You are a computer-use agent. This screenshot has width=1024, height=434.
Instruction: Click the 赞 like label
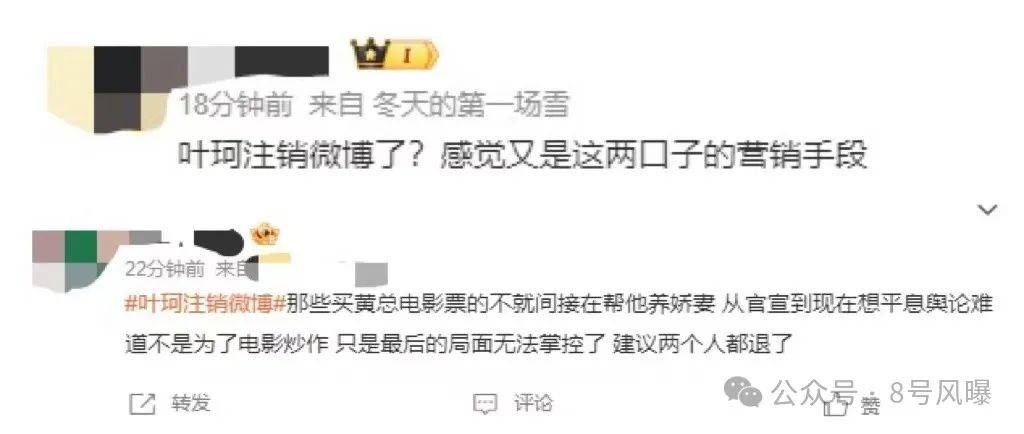(870, 407)
